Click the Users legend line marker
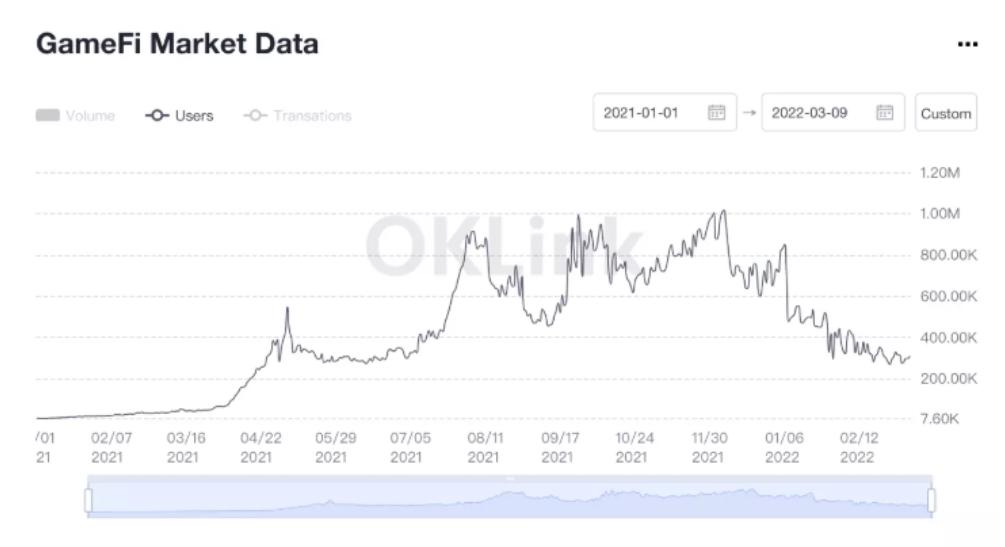 (156, 116)
